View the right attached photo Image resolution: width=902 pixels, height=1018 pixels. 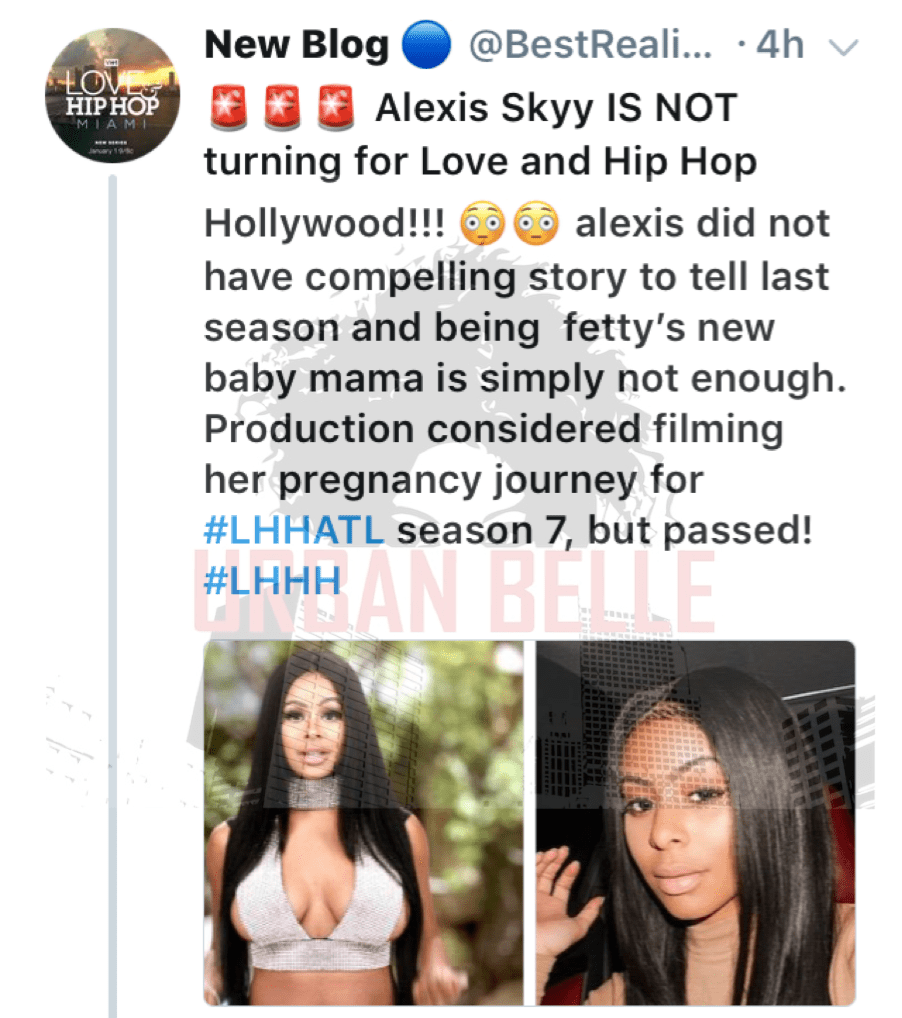[x=695, y=823]
